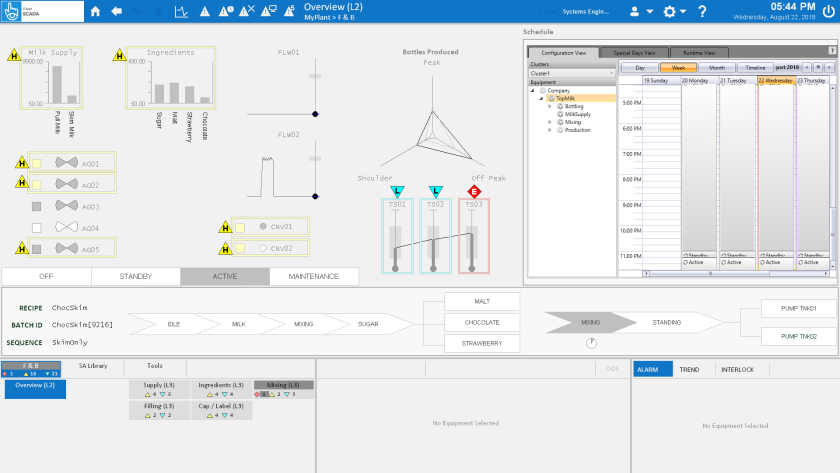Click the back navigation arrow

click(x=117, y=12)
